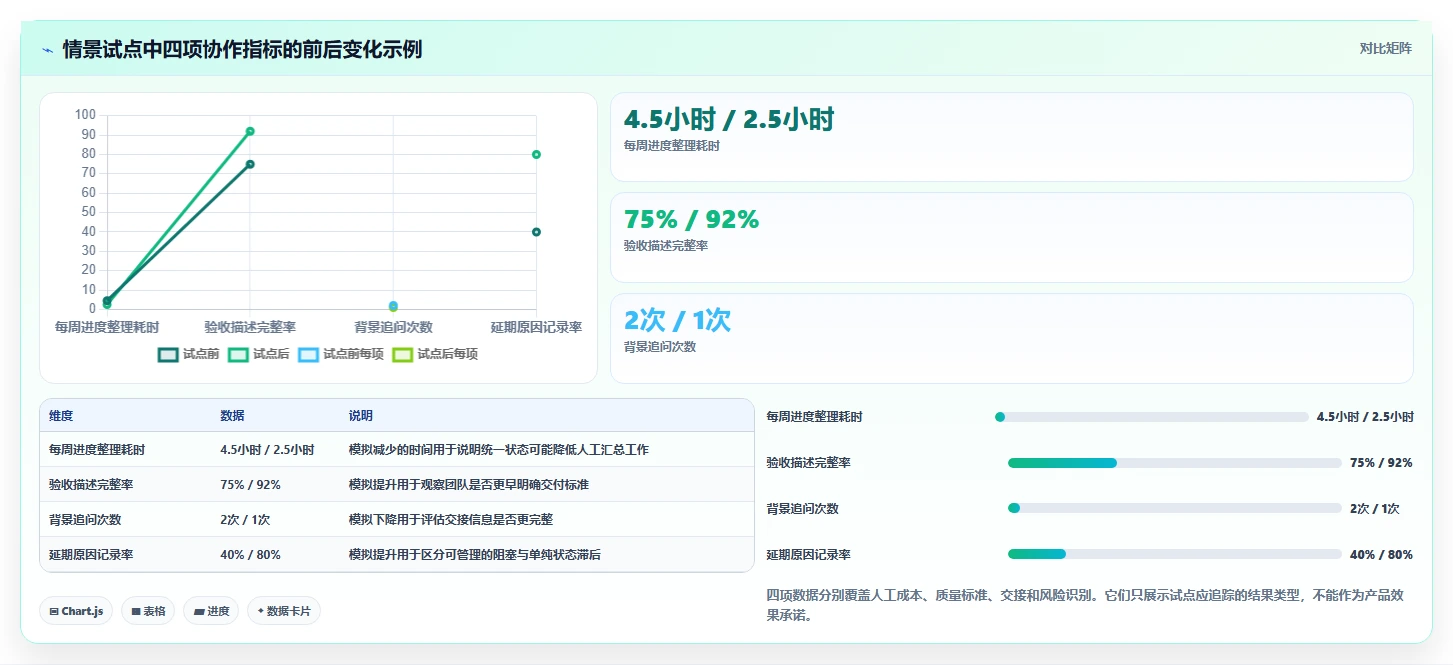Click the 试点后每项 lime legend swatch
Screen dimensions: 1453x665
(x=402, y=354)
